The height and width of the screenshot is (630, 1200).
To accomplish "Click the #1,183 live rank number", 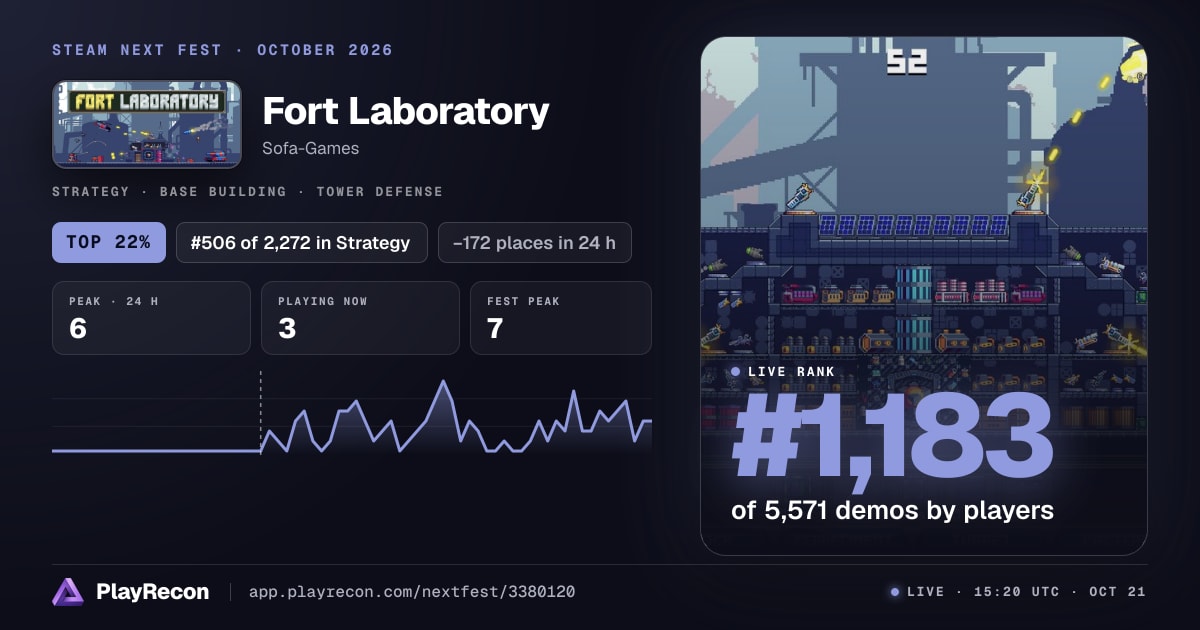I will (892, 436).
